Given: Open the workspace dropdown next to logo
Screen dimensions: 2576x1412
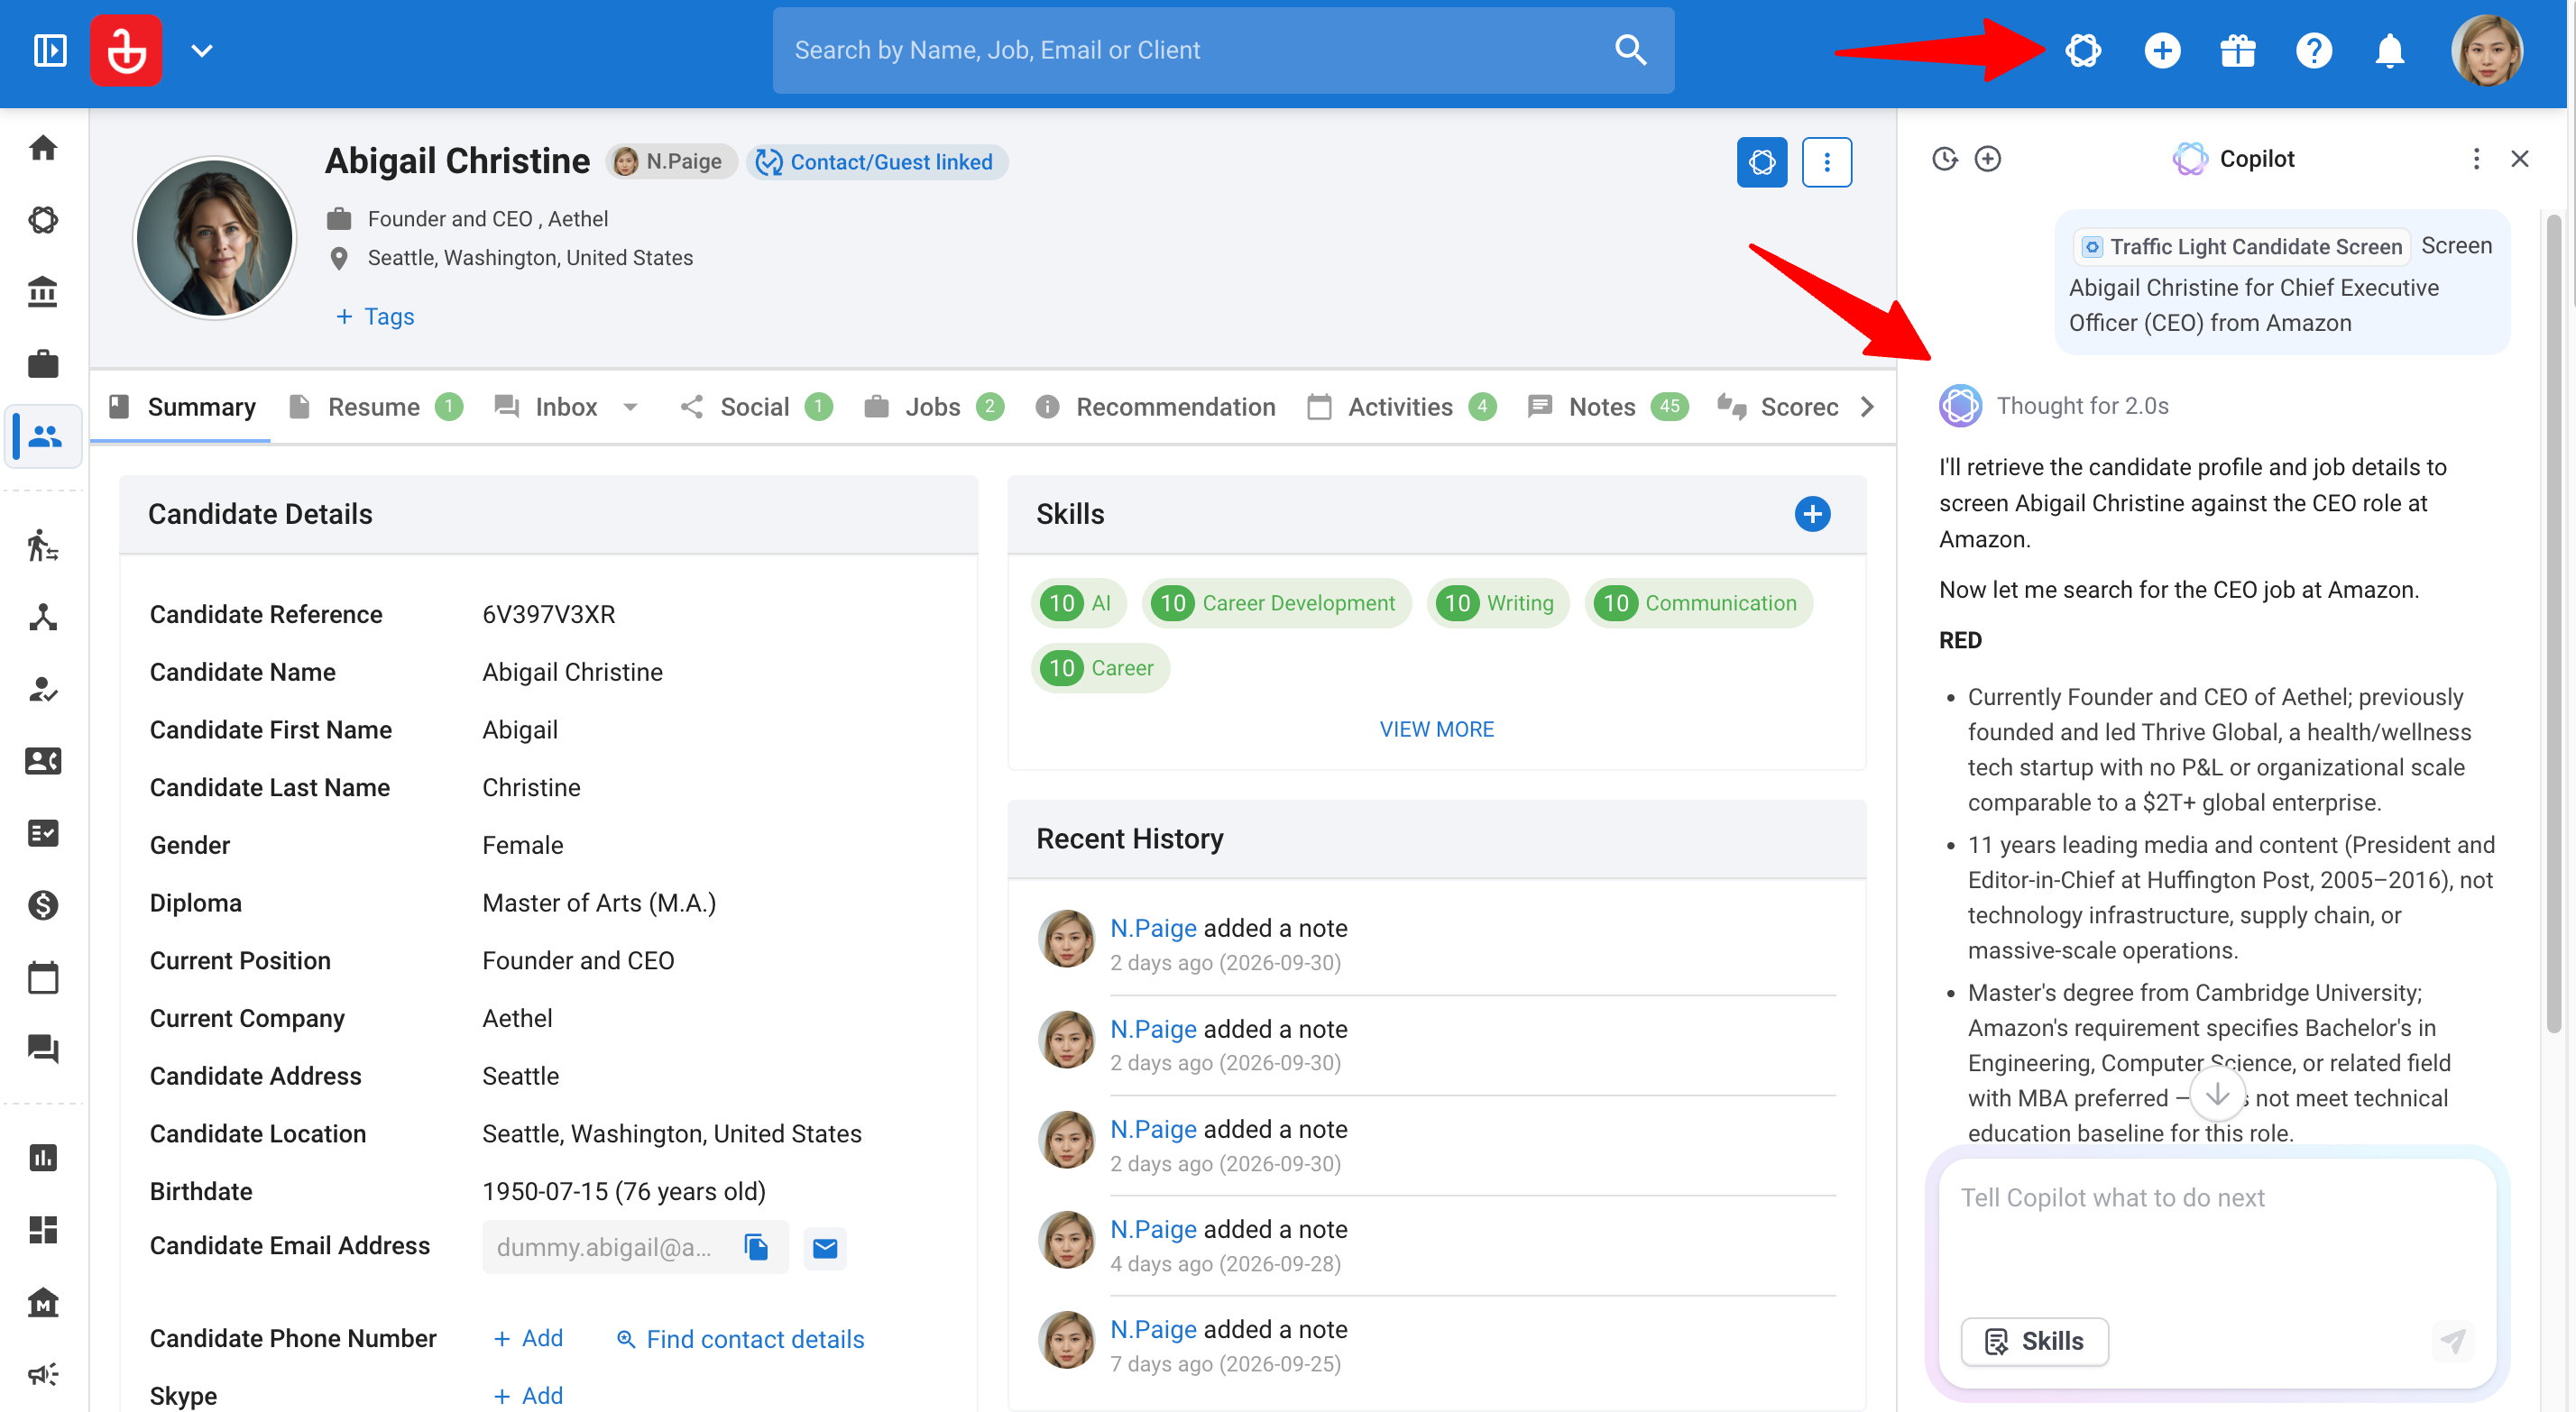Looking at the screenshot, I should pyautogui.click(x=202, y=50).
